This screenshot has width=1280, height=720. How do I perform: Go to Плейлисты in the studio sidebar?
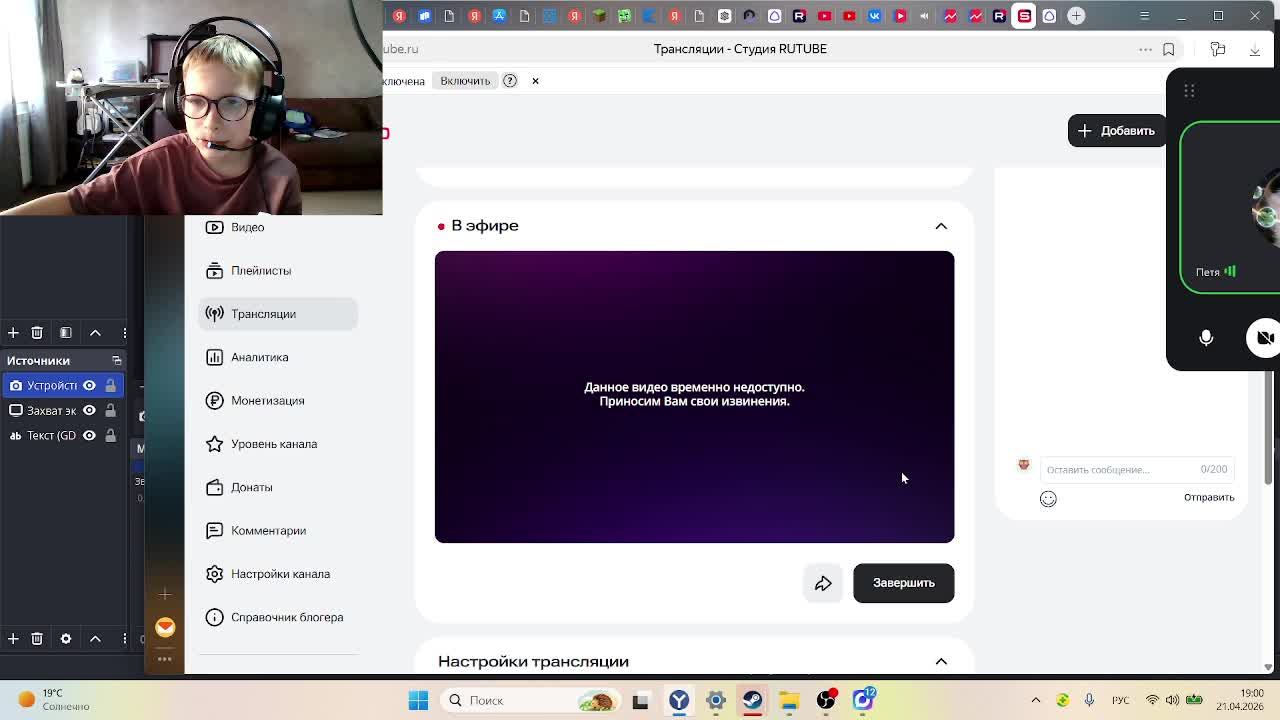click(x=278, y=270)
